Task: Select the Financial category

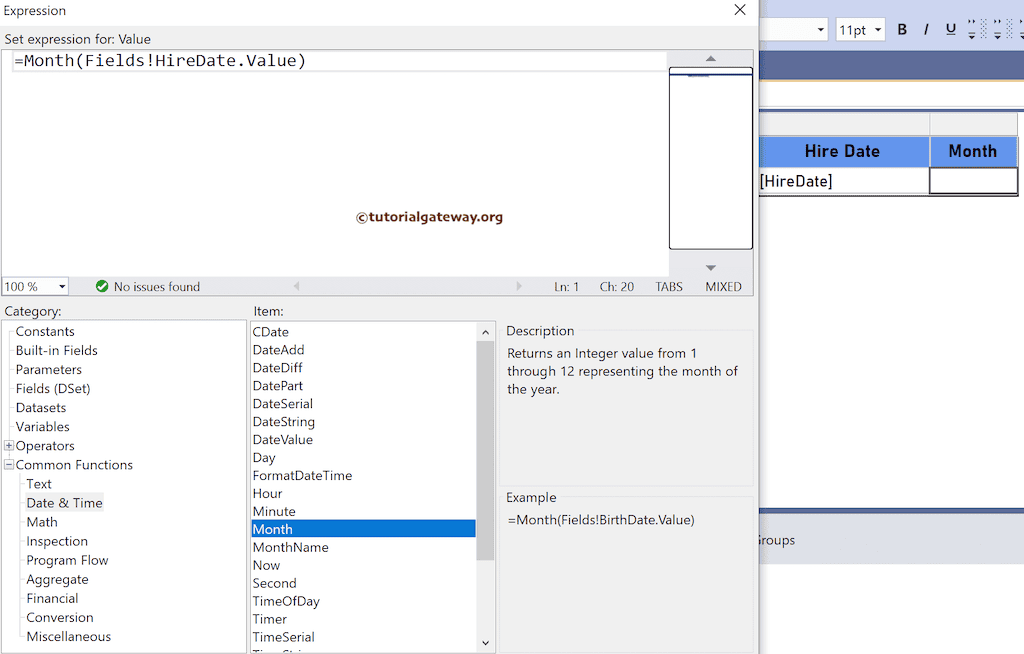Action: click(52, 598)
